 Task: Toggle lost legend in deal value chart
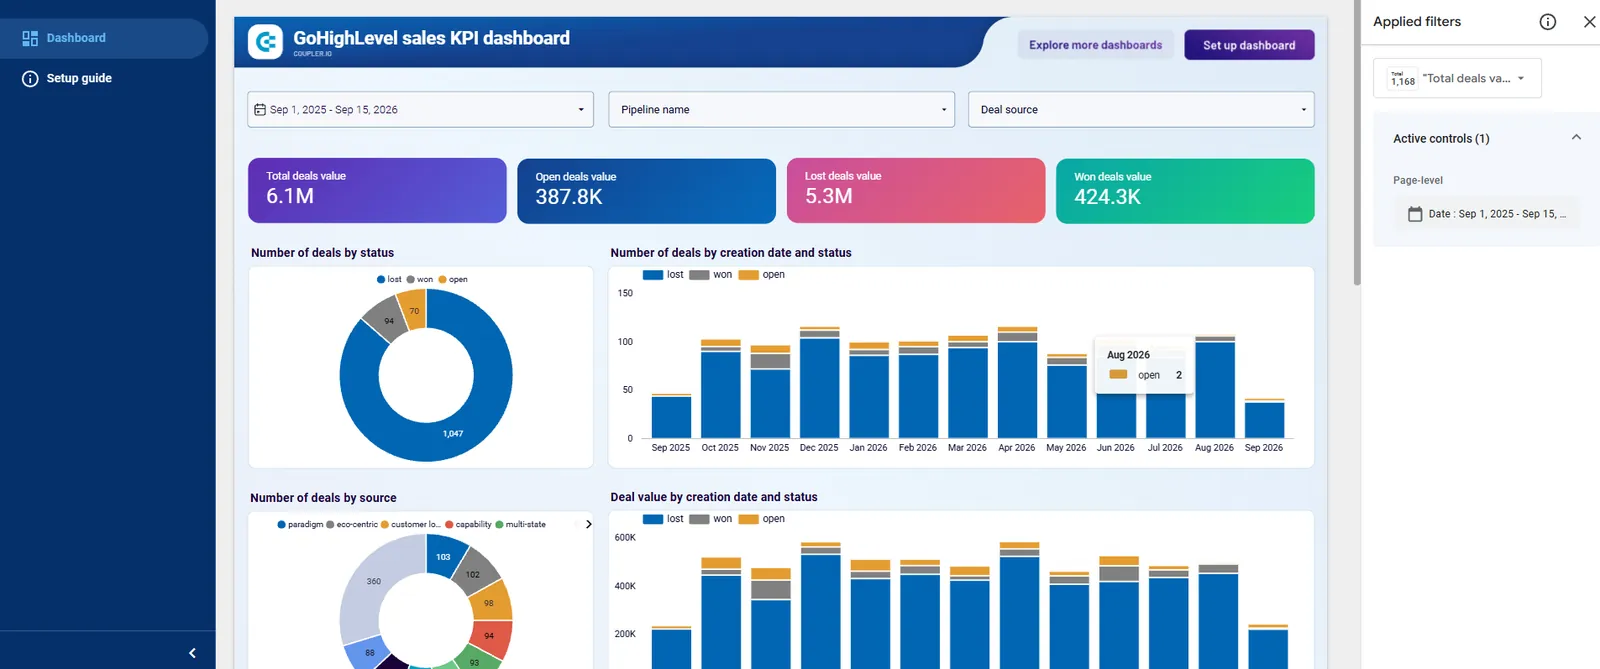[664, 519]
